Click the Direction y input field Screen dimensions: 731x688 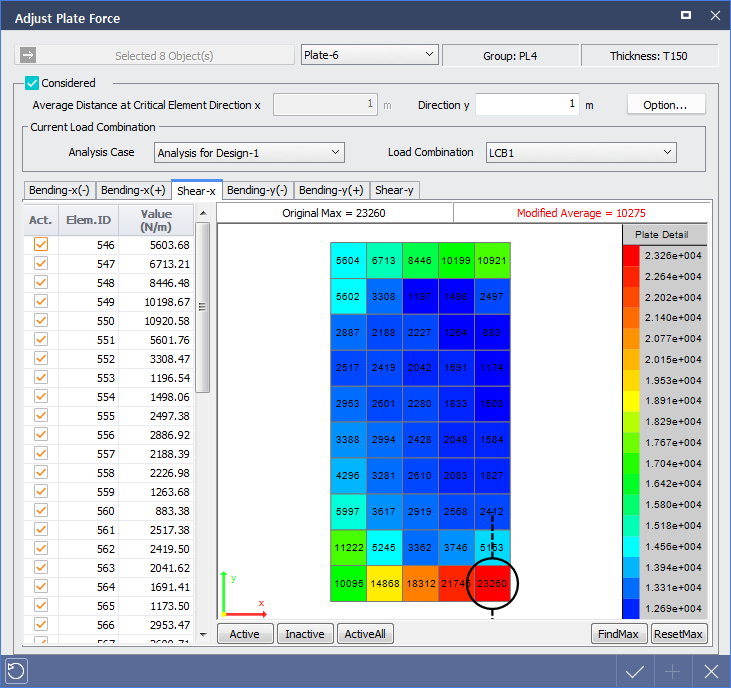coord(527,105)
